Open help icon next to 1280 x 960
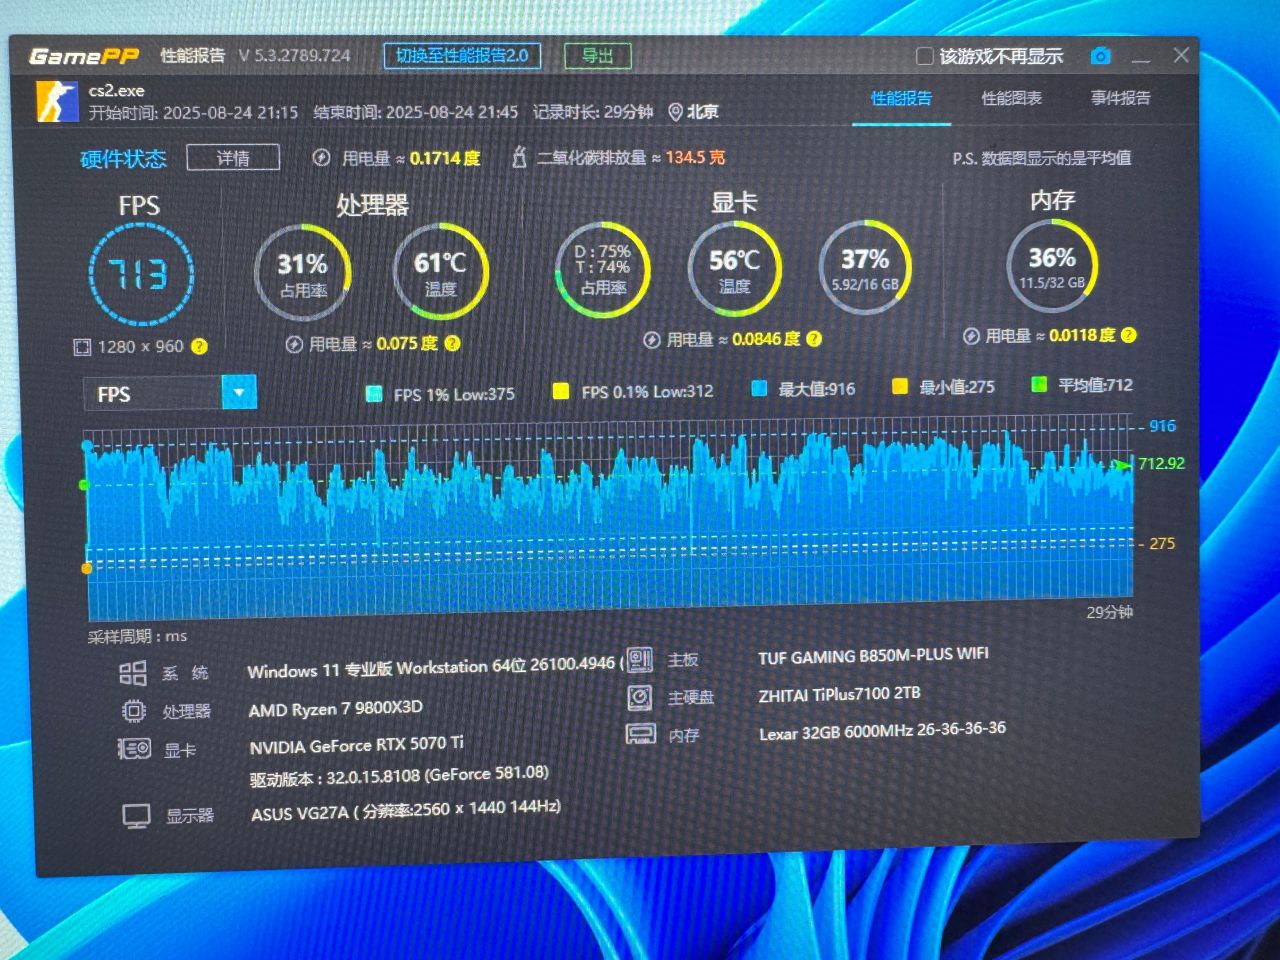The width and height of the screenshot is (1280, 960). (199, 346)
